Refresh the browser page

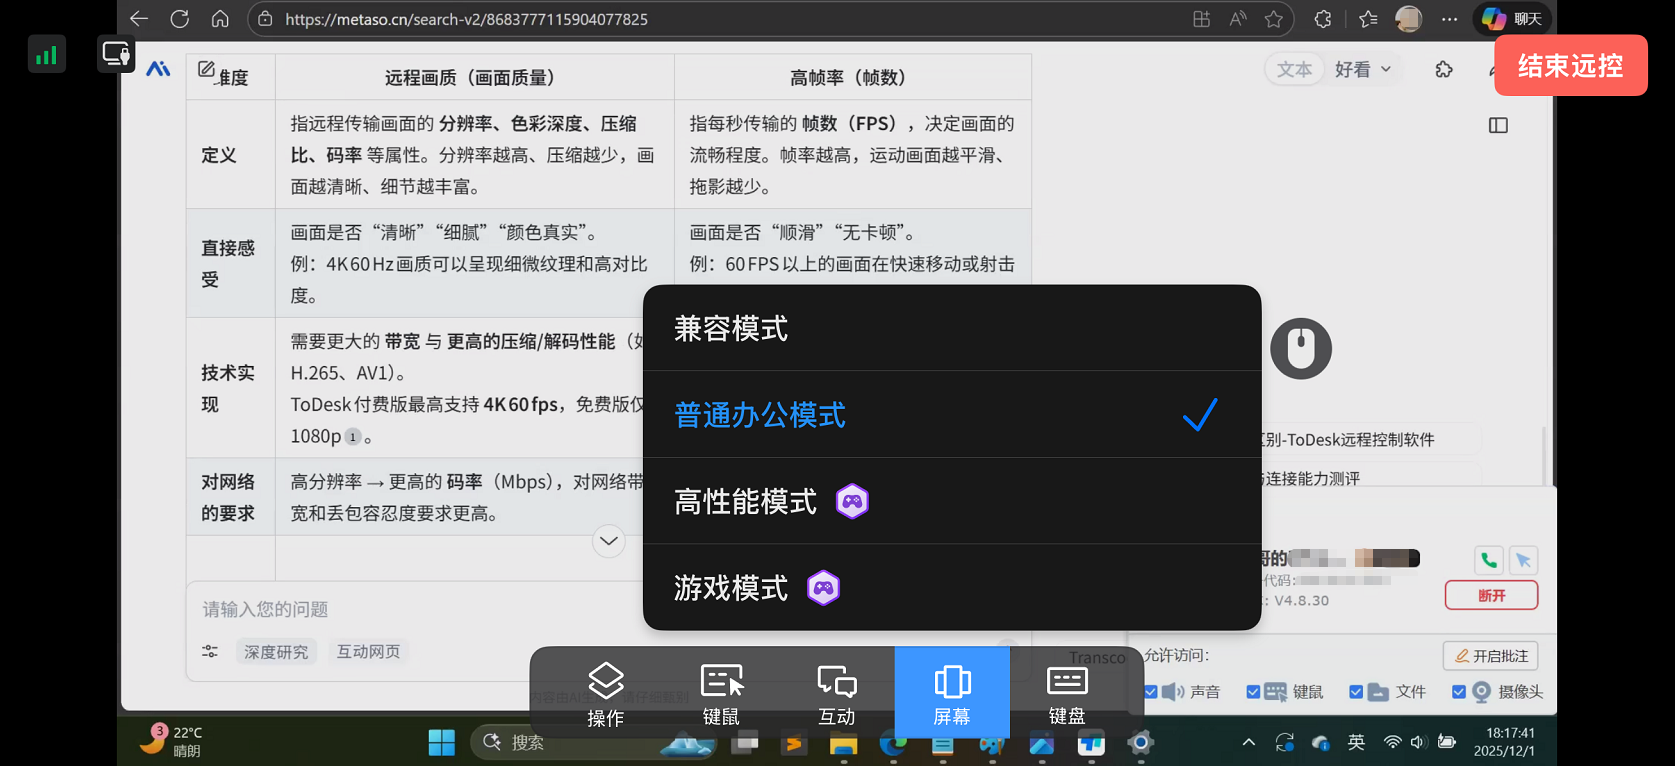[x=180, y=19]
